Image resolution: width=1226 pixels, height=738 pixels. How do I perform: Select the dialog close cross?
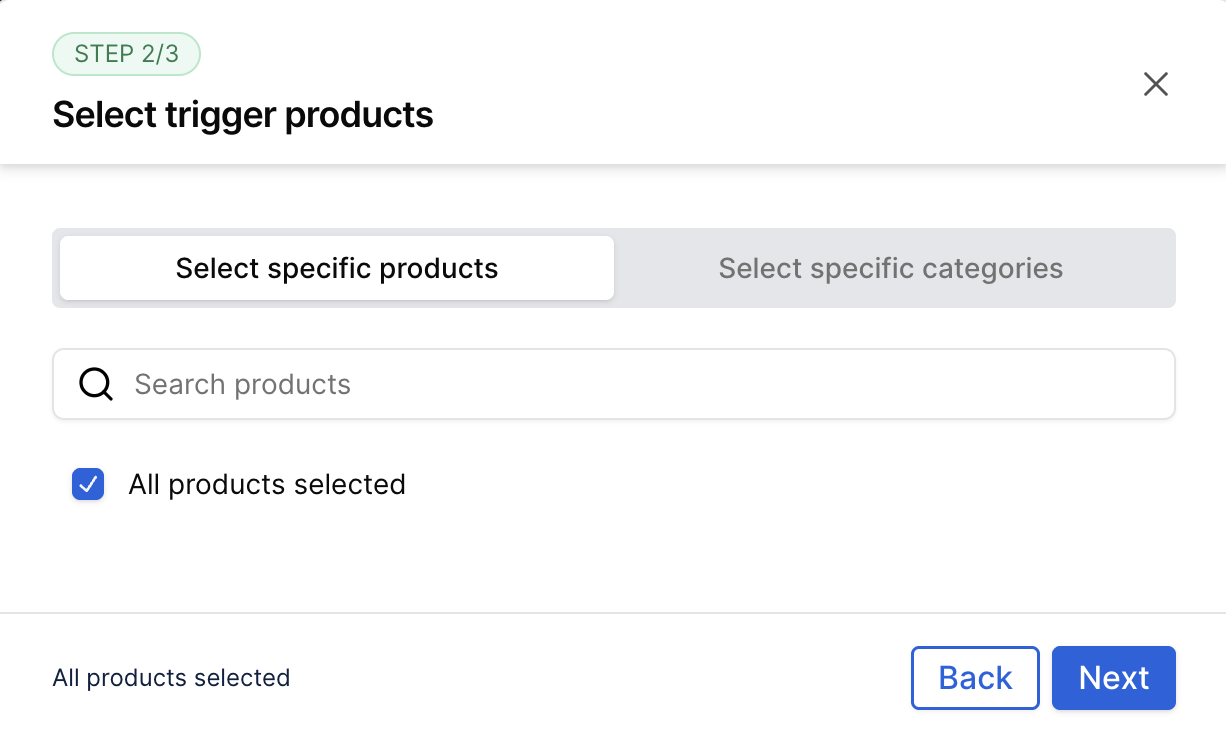point(1155,84)
